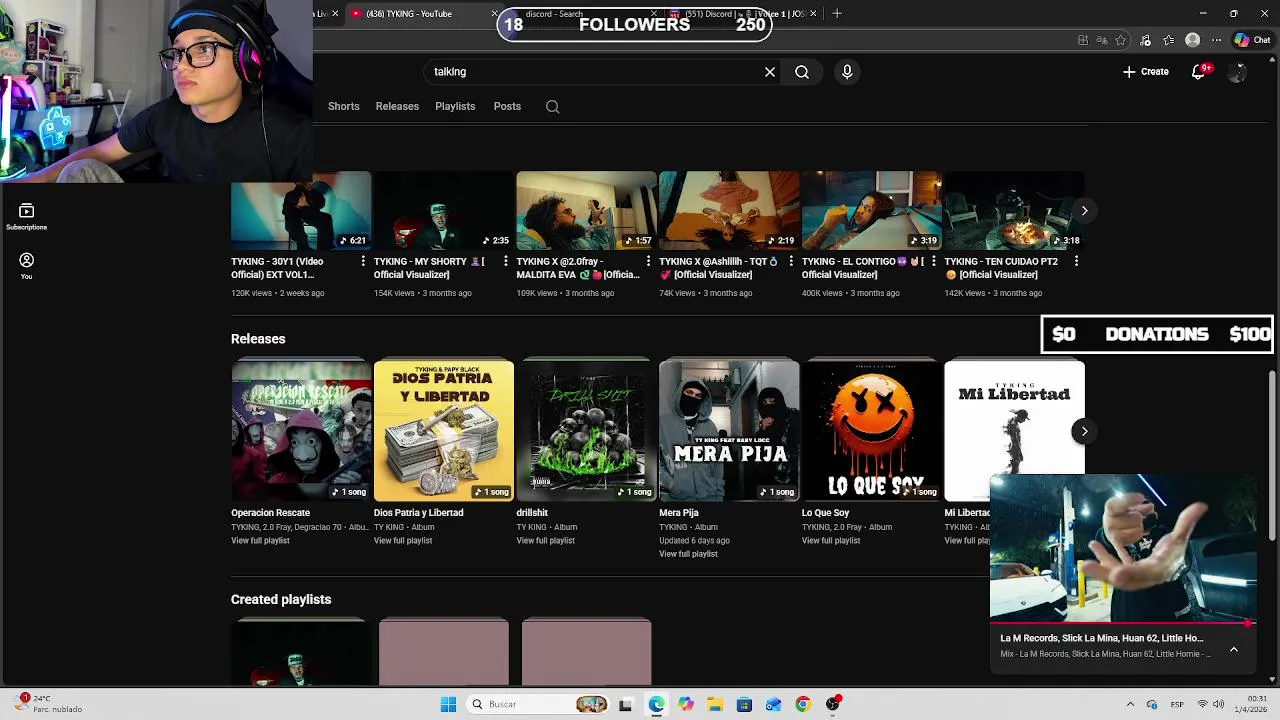Open Microsoft Edge from the taskbar
This screenshot has width=1280, height=720.
point(656,704)
